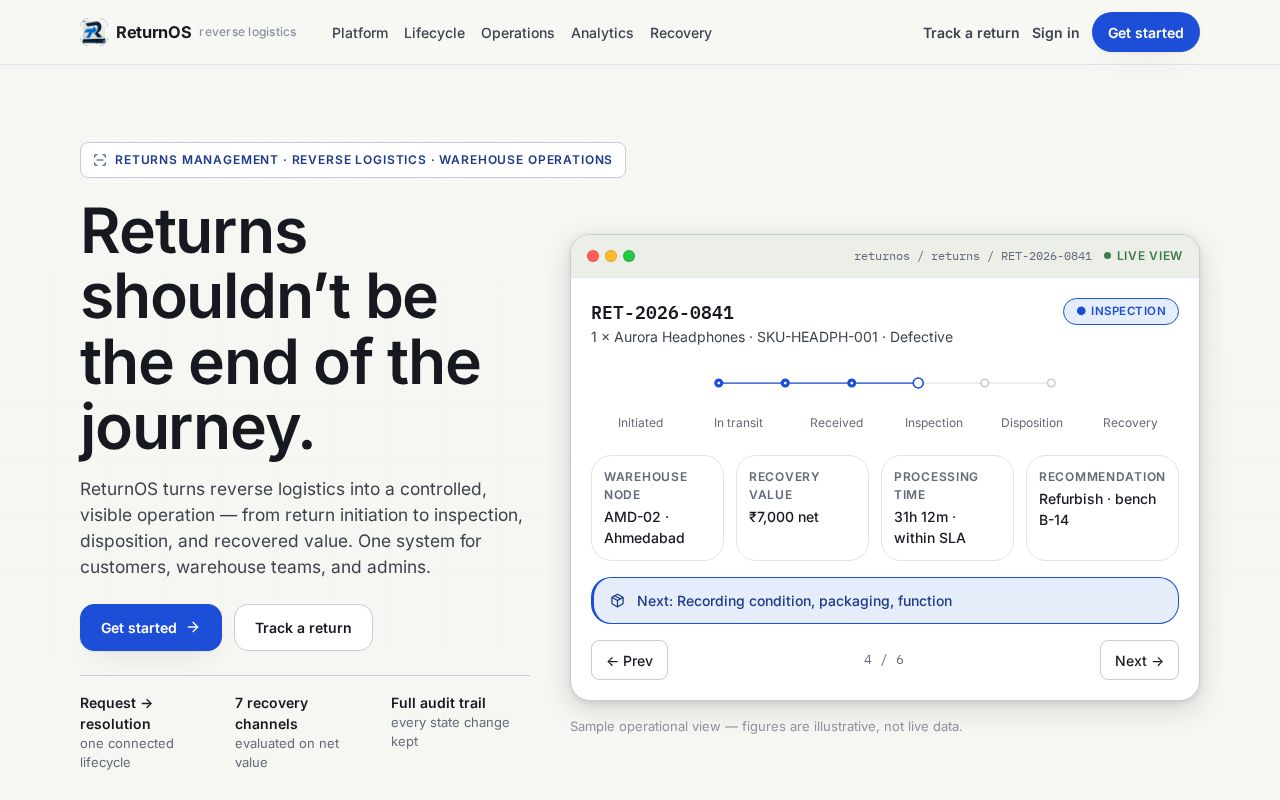Screen dimensions: 1280x800
Task: Click the hero Get started button with arrow
Action: 151,627
